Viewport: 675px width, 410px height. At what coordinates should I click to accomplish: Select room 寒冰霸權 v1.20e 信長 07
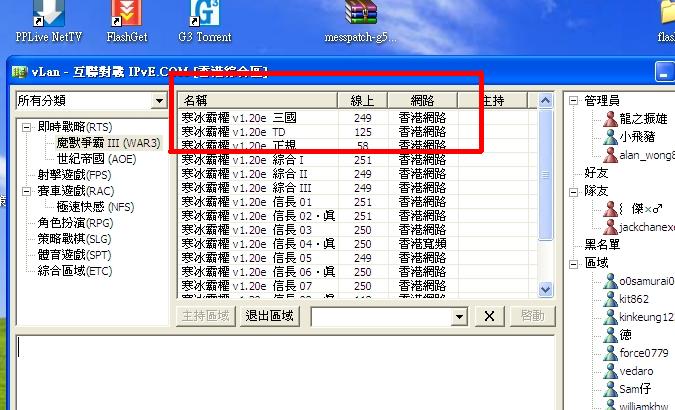click(x=357, y=286)
